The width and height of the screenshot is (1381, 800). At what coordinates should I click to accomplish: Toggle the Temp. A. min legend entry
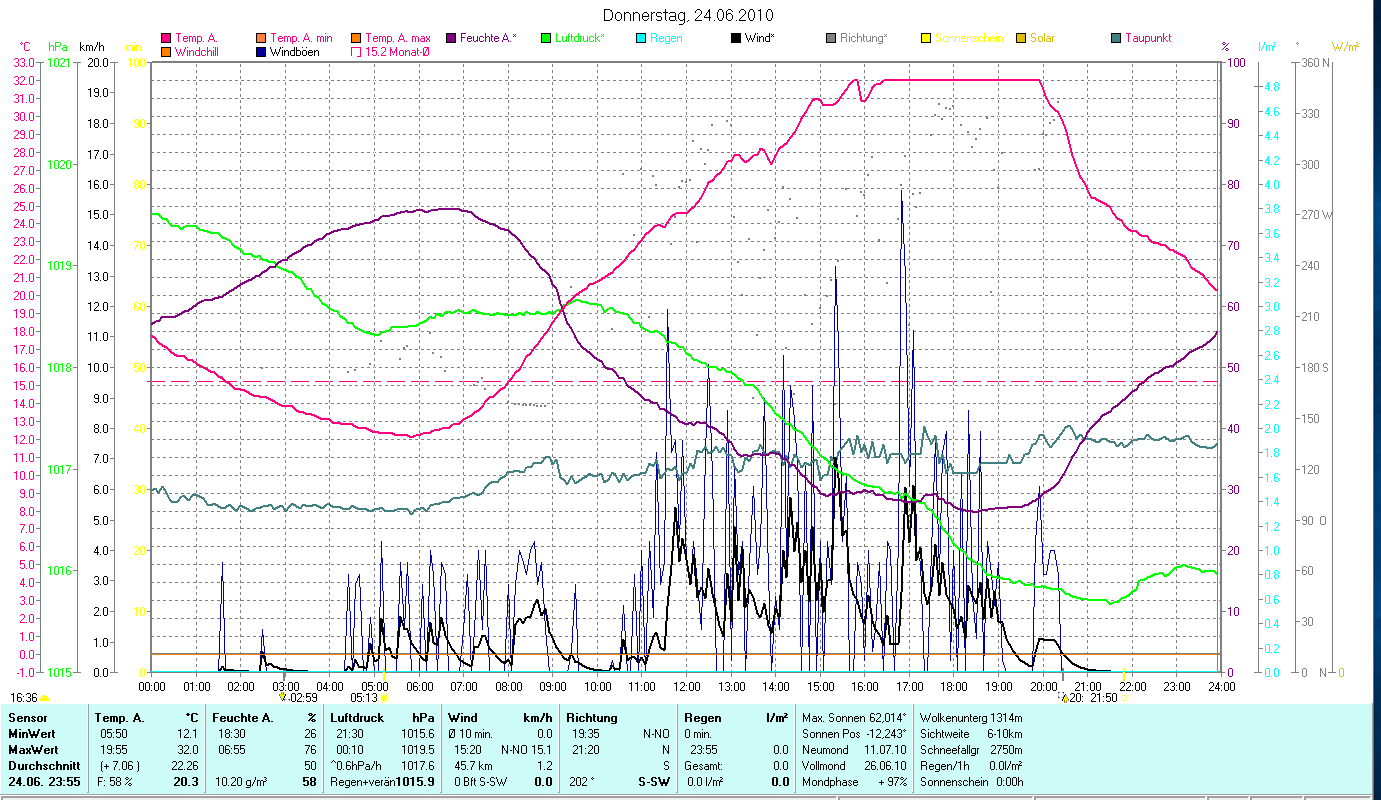pyautogui.click(x=262, y=38)
